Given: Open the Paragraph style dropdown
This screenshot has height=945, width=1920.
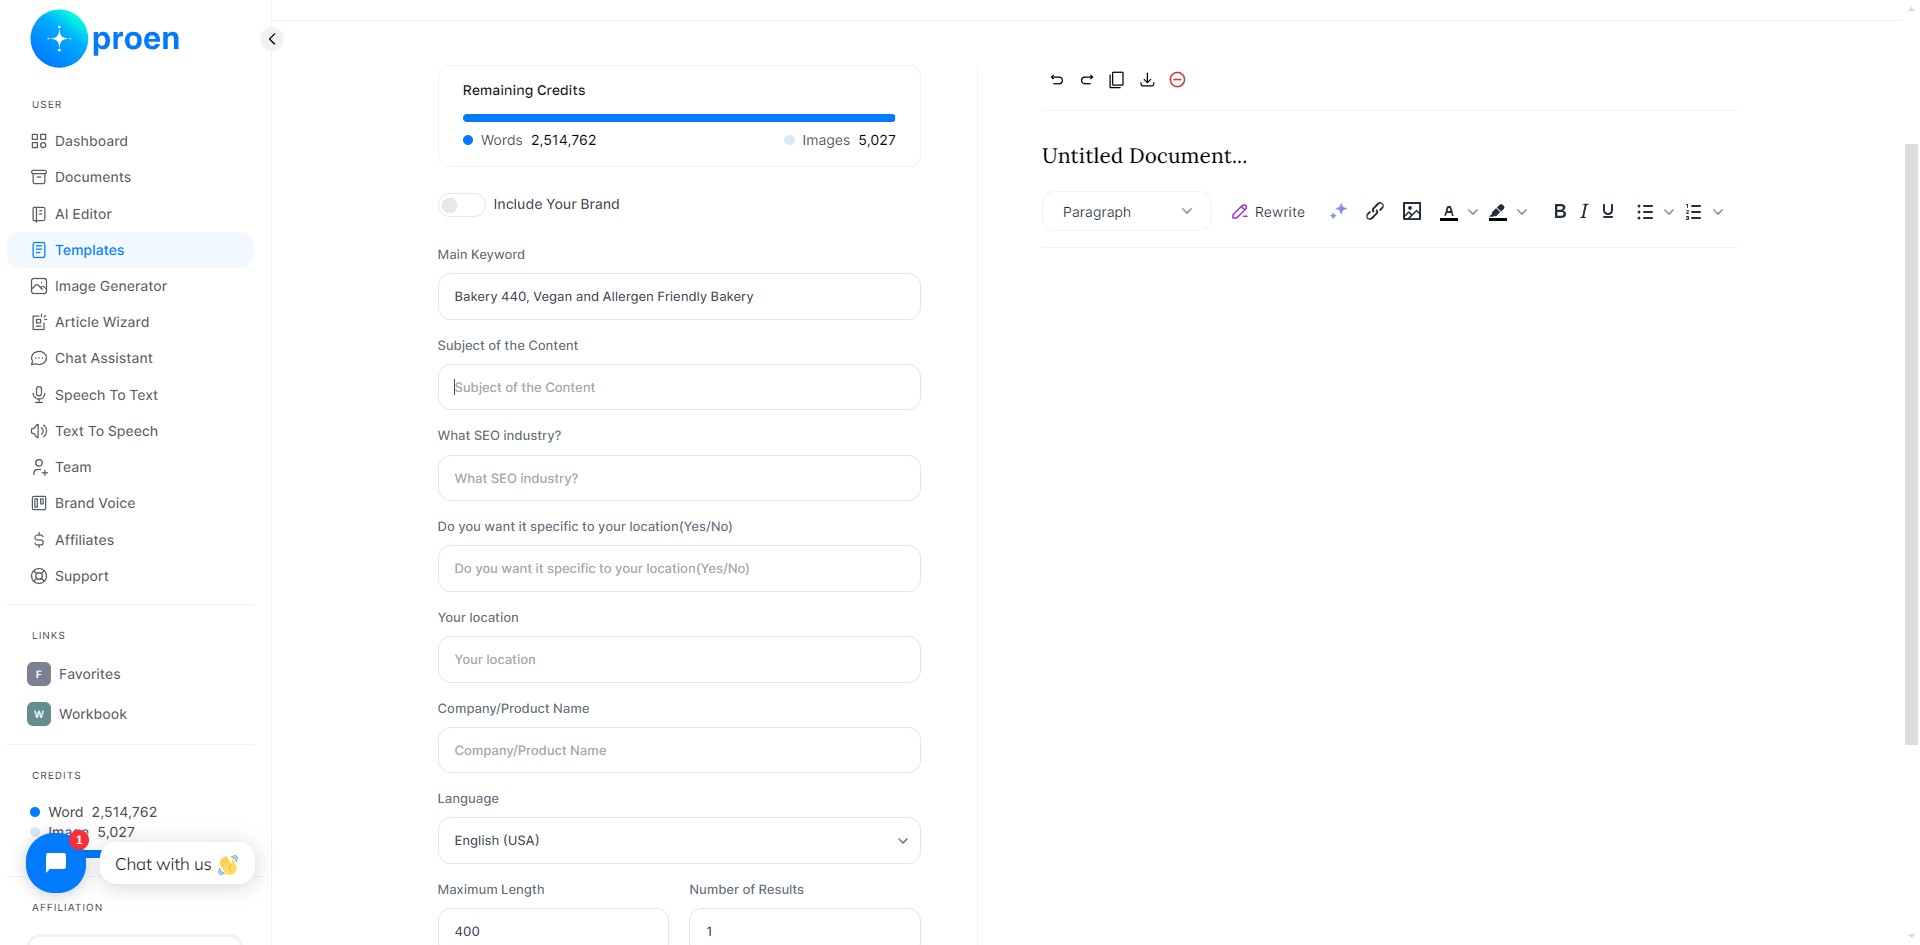Looking at the screenshot, I should [x=1127, y=212].
